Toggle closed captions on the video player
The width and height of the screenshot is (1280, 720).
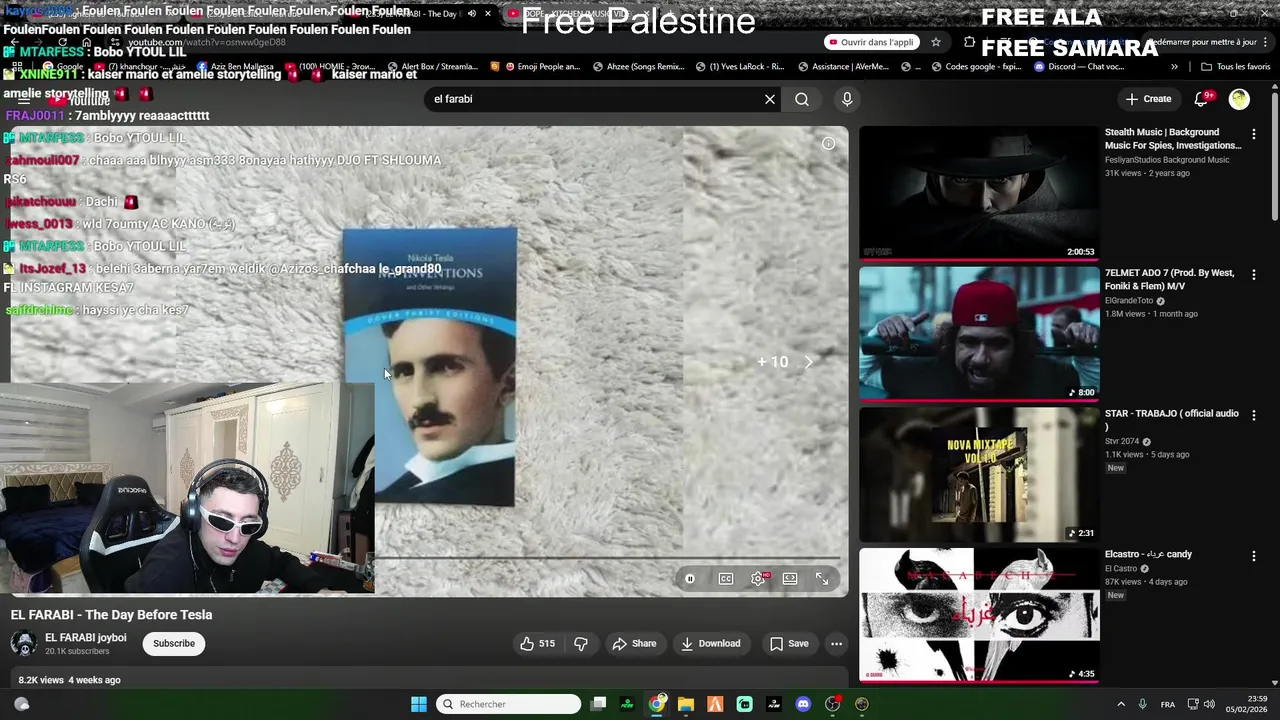(x=726, y=579)
